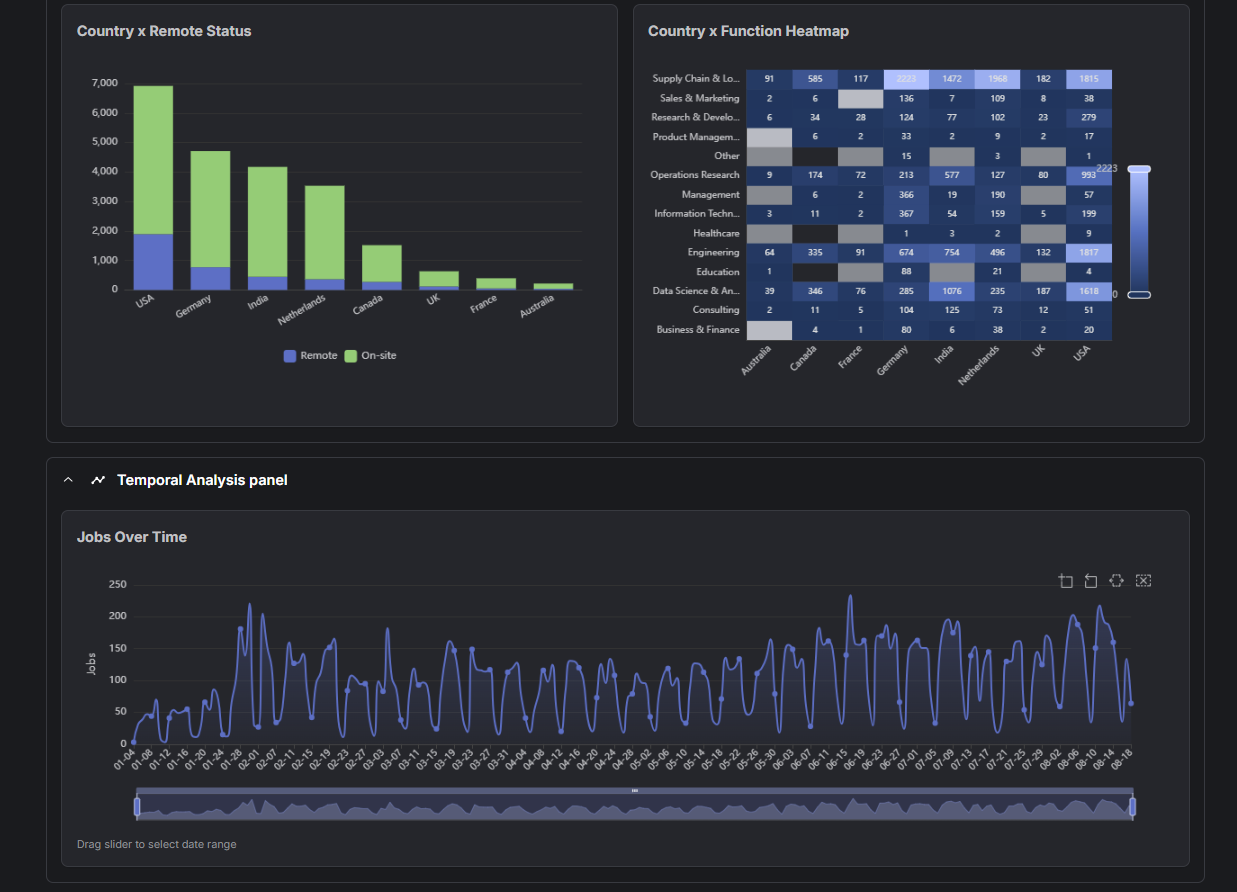Image resolution: width=1237 pixels, height=892 pixels.
Task: Click the Canada green On-site bar segment
Action: click(381, 263)
